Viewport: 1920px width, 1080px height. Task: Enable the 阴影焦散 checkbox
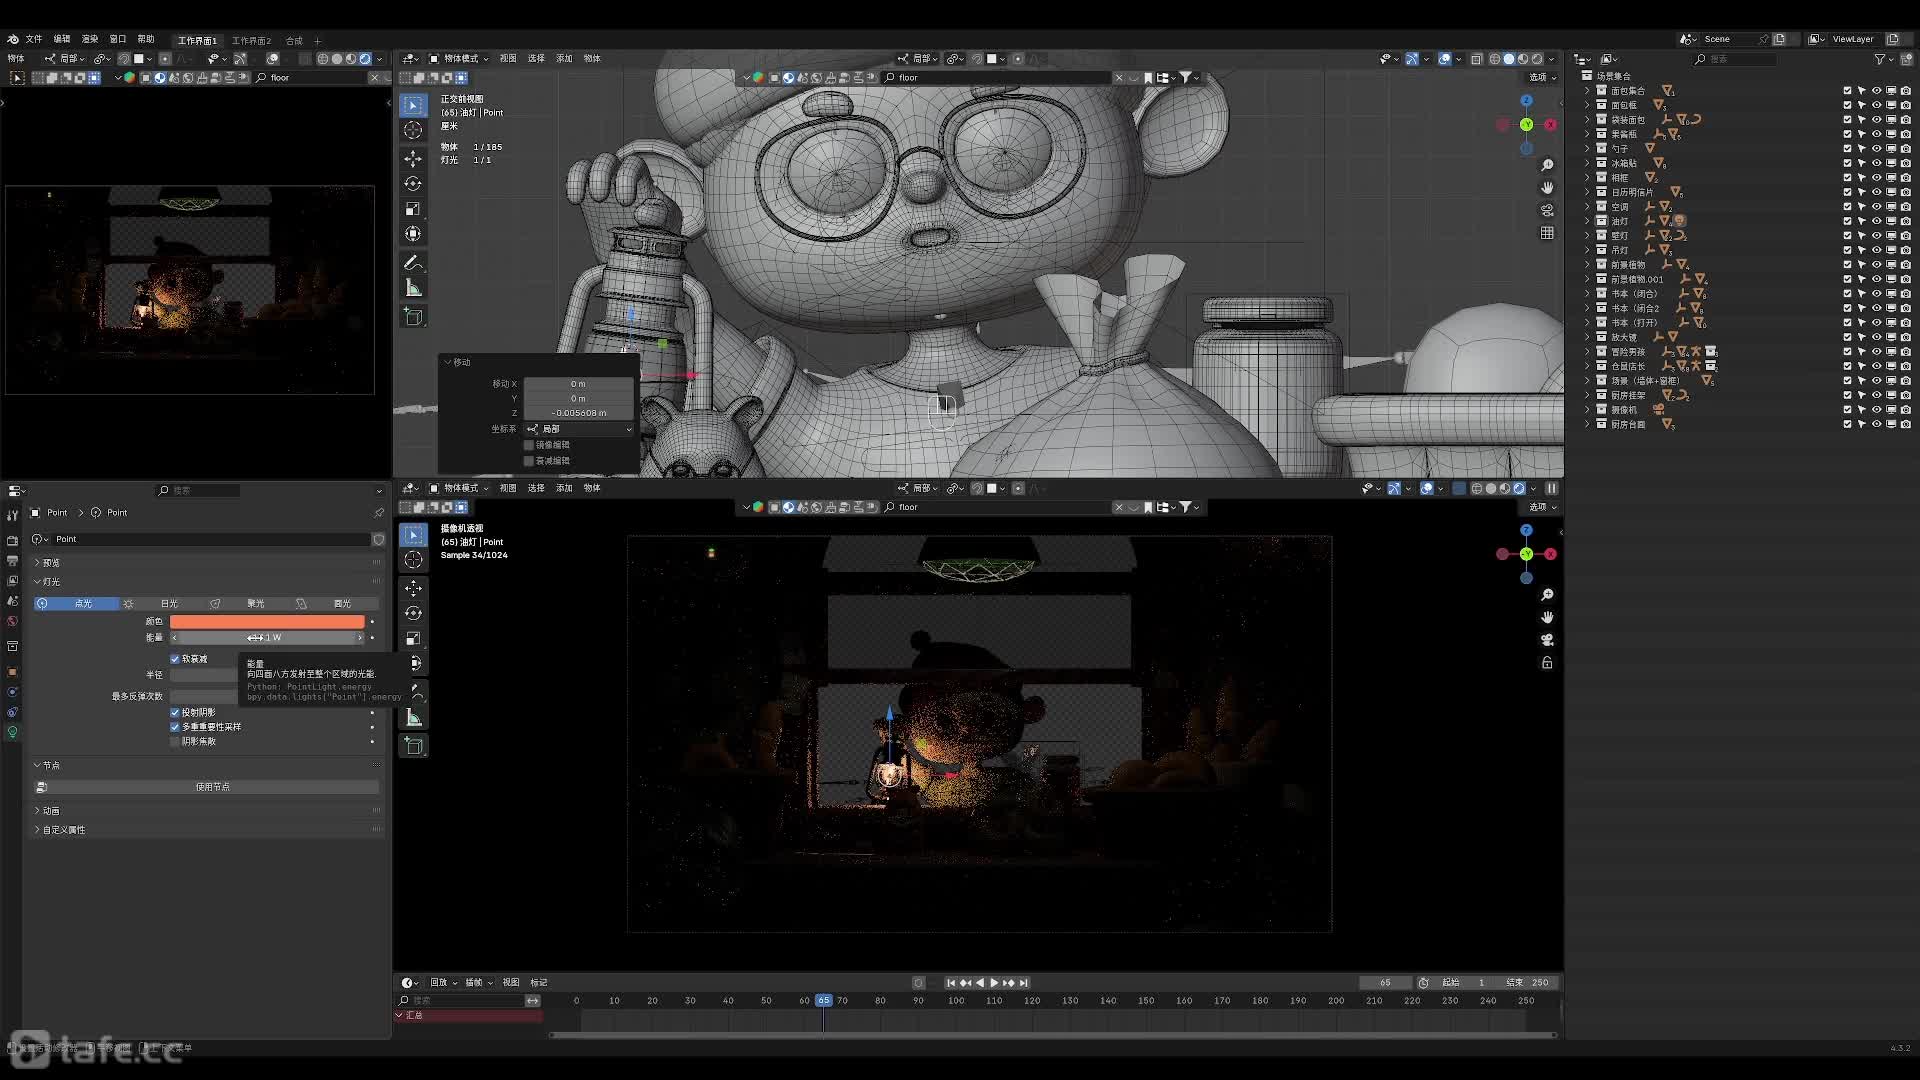click(175, 742)
